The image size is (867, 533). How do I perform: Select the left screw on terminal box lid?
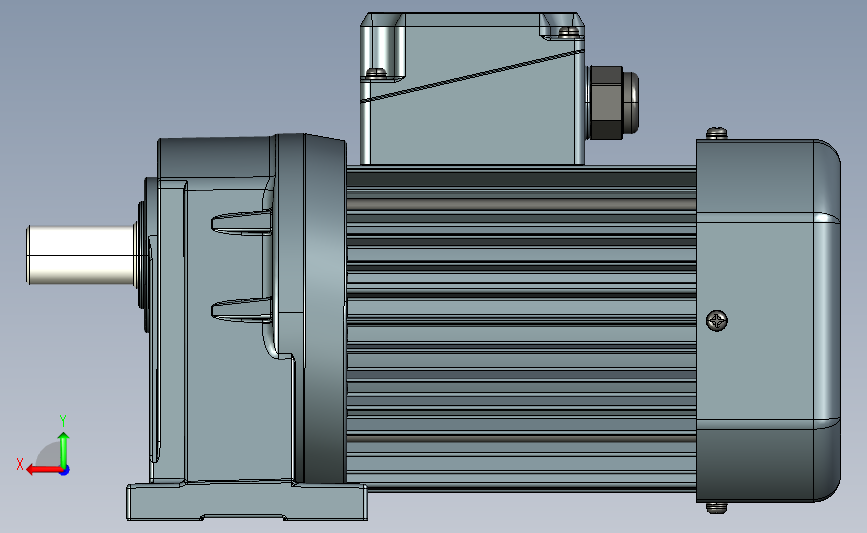(x=376, y=72)
